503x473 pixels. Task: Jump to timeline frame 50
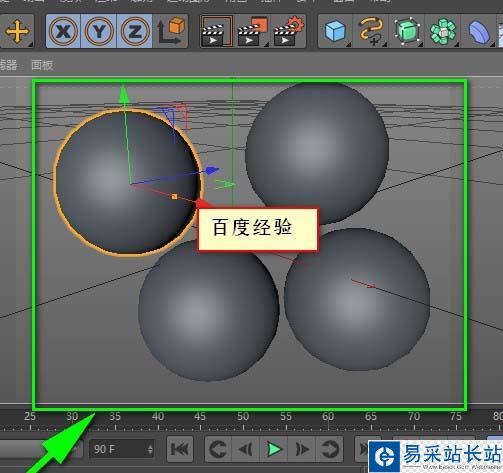coord(243,417)
